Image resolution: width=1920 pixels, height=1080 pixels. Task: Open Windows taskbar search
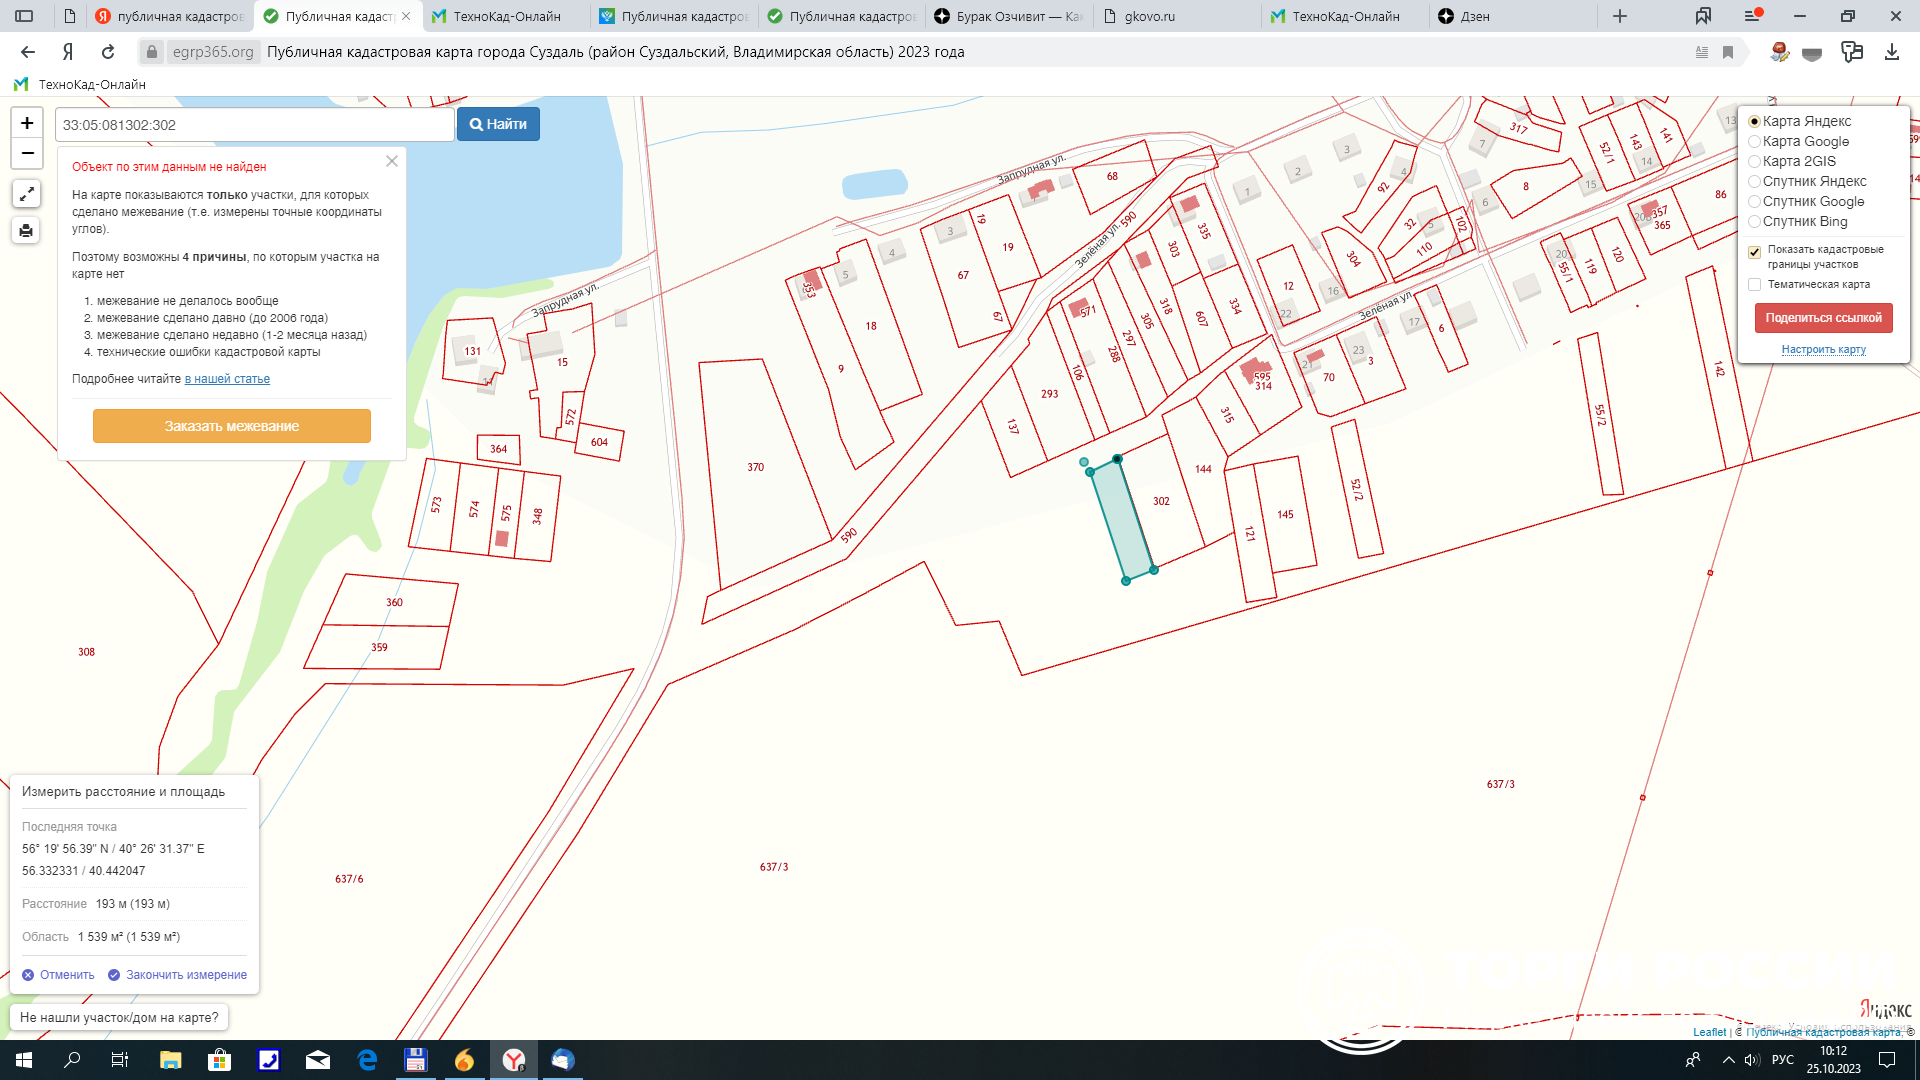72,1060
